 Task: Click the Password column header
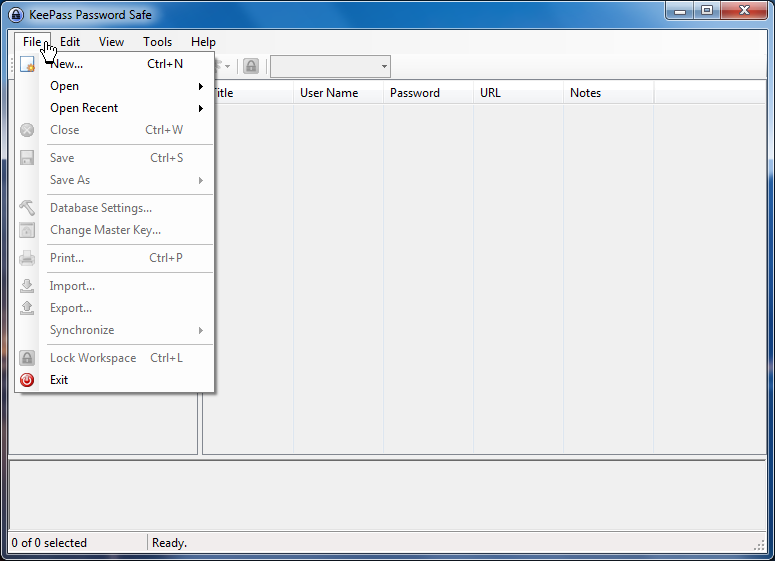[x=428, y=93]
